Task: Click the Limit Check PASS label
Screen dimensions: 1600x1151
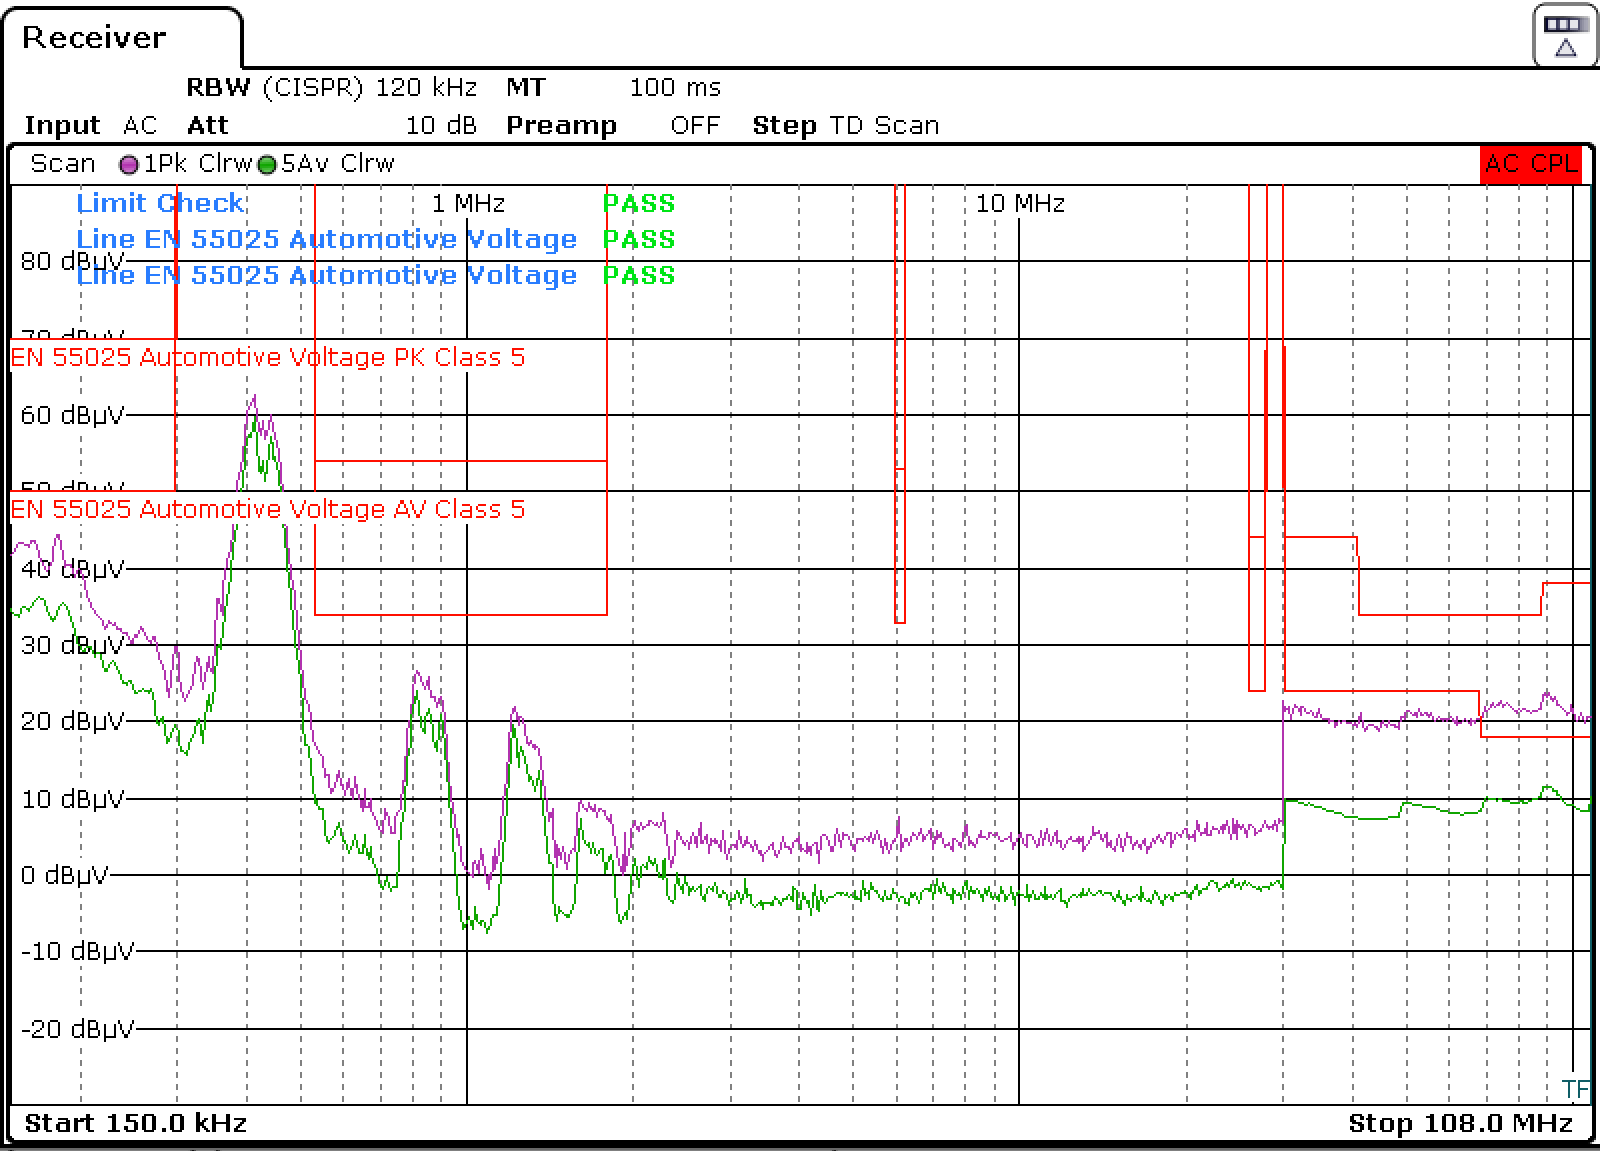Action: pos(637,203)
